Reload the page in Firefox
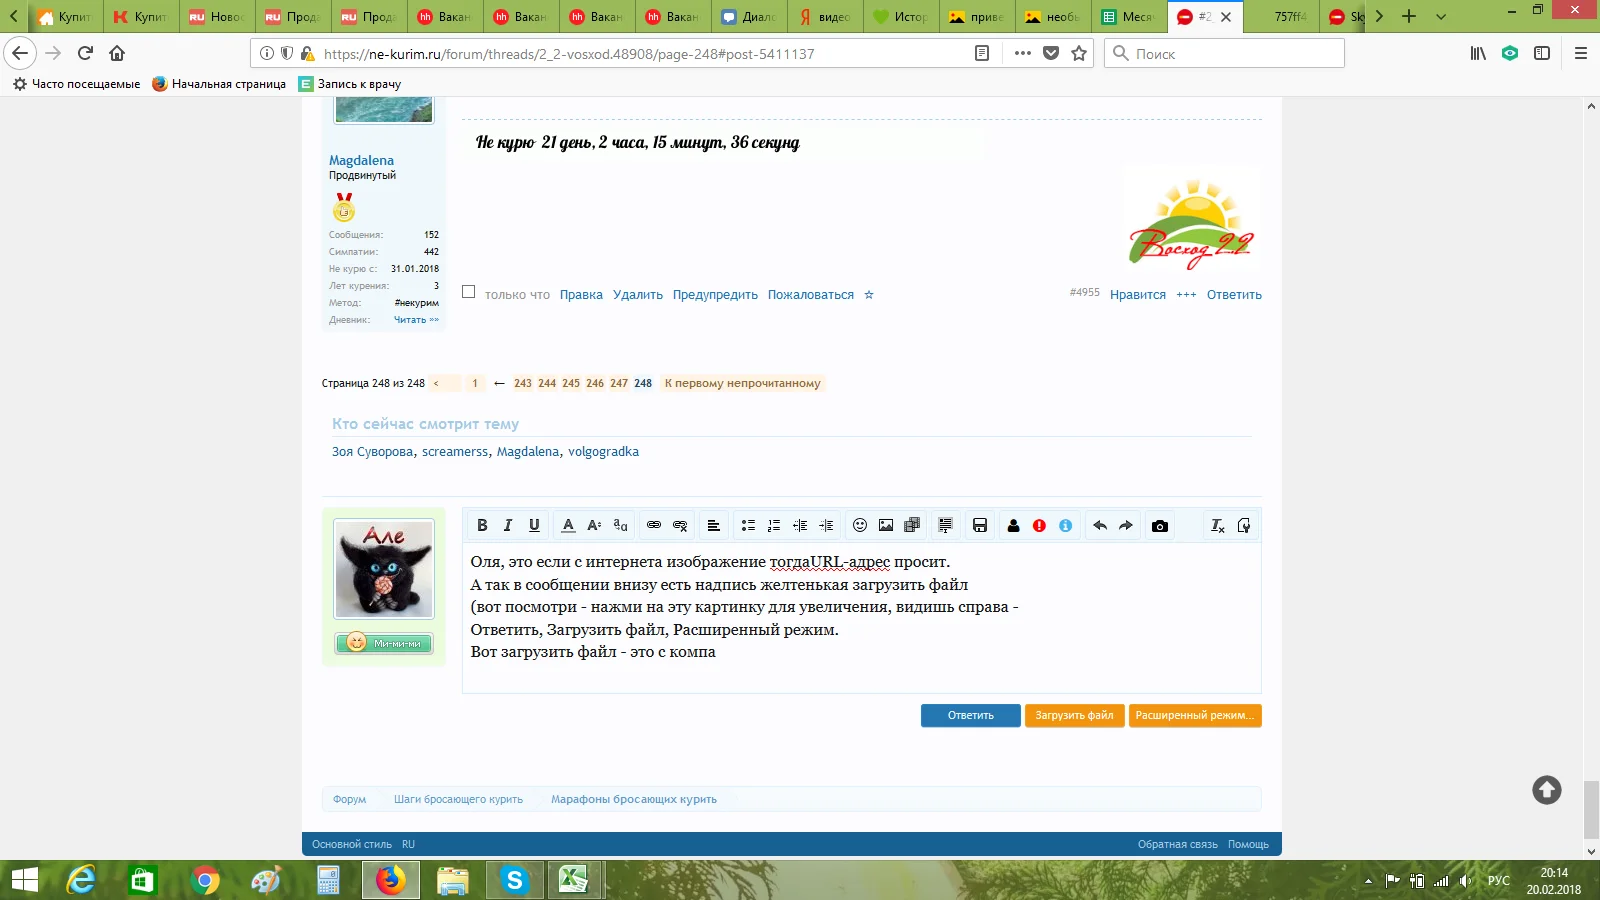Screen dimensions: 1600x900 tap(85, 53)
